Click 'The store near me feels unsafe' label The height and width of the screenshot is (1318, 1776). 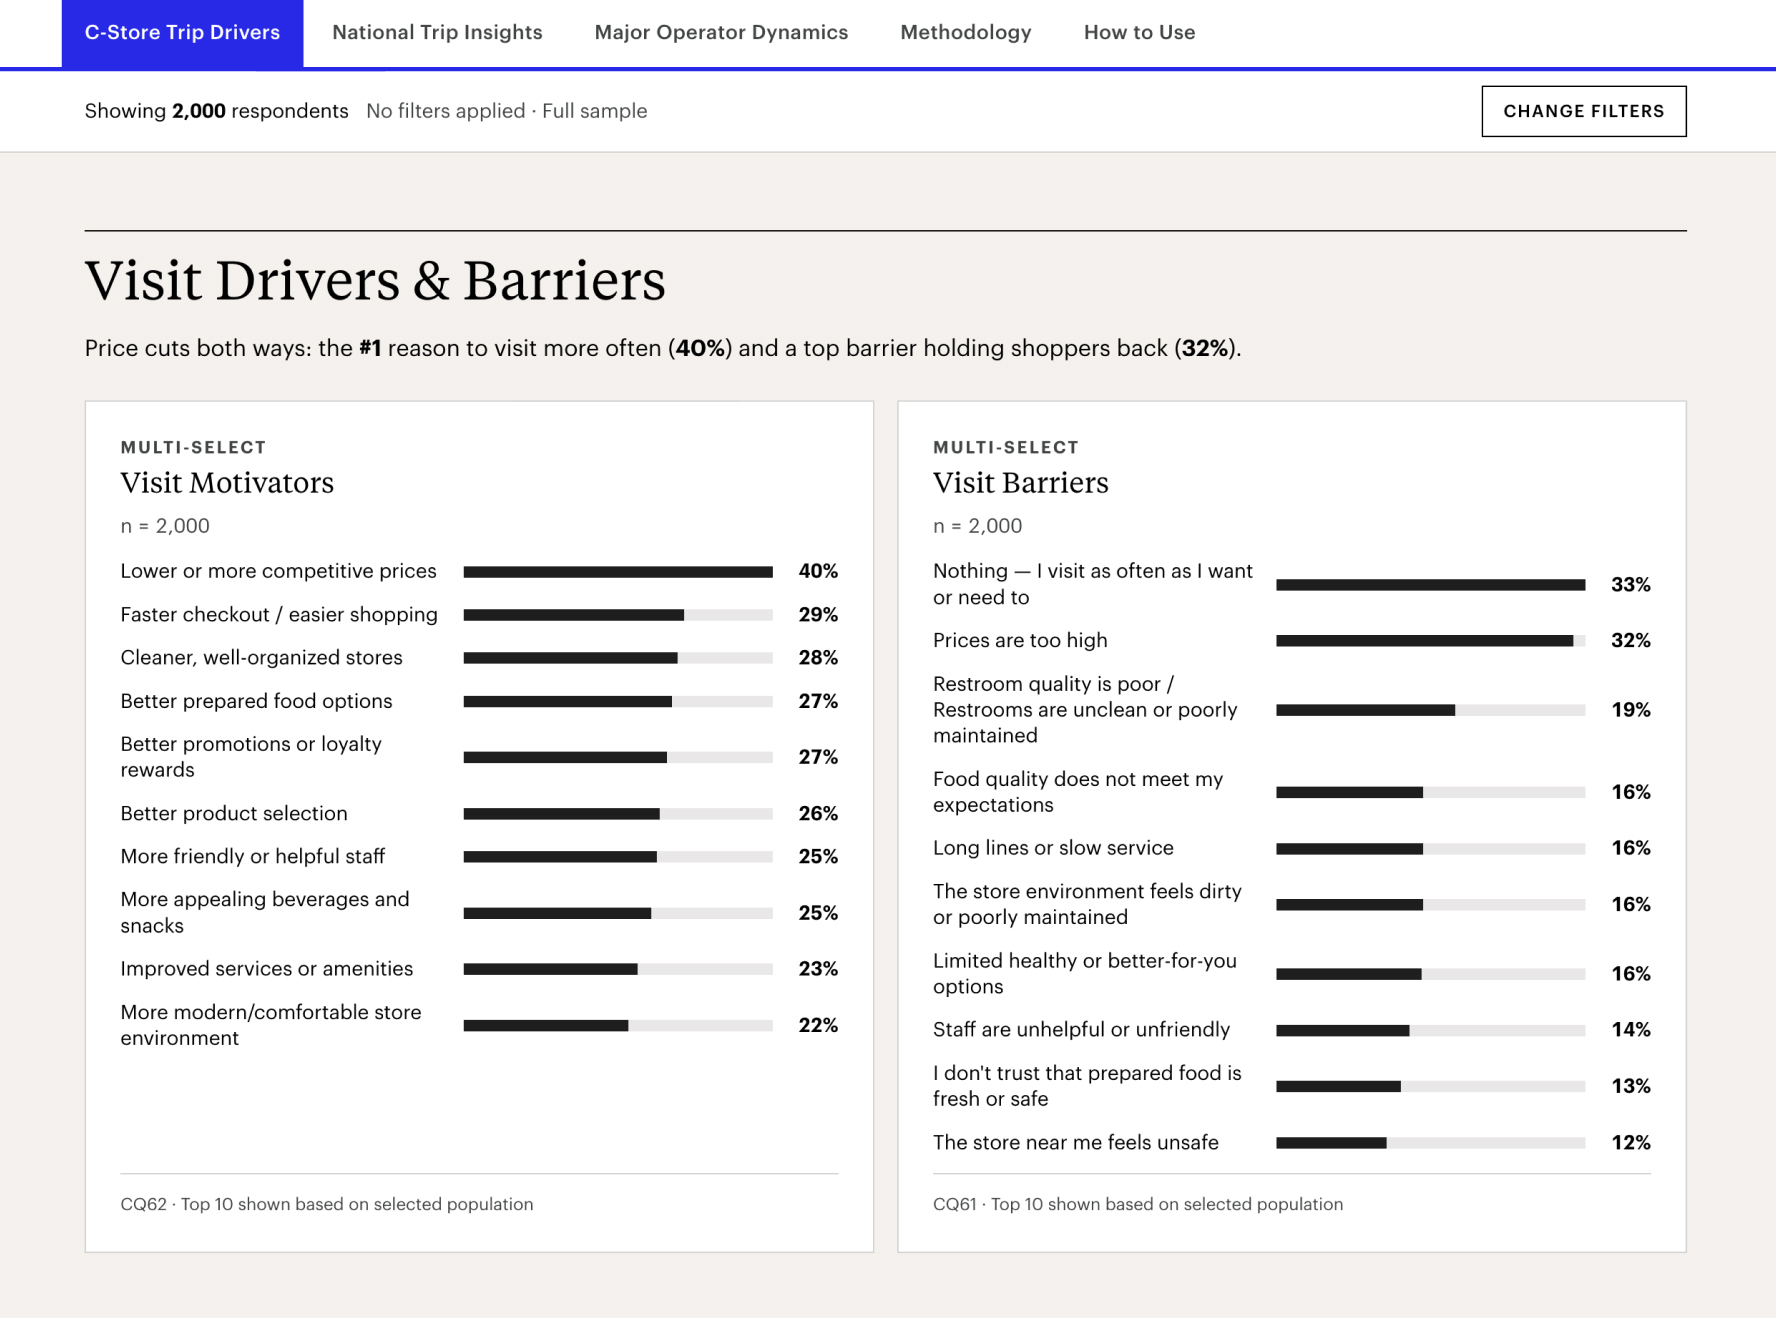point(1075,1143)
